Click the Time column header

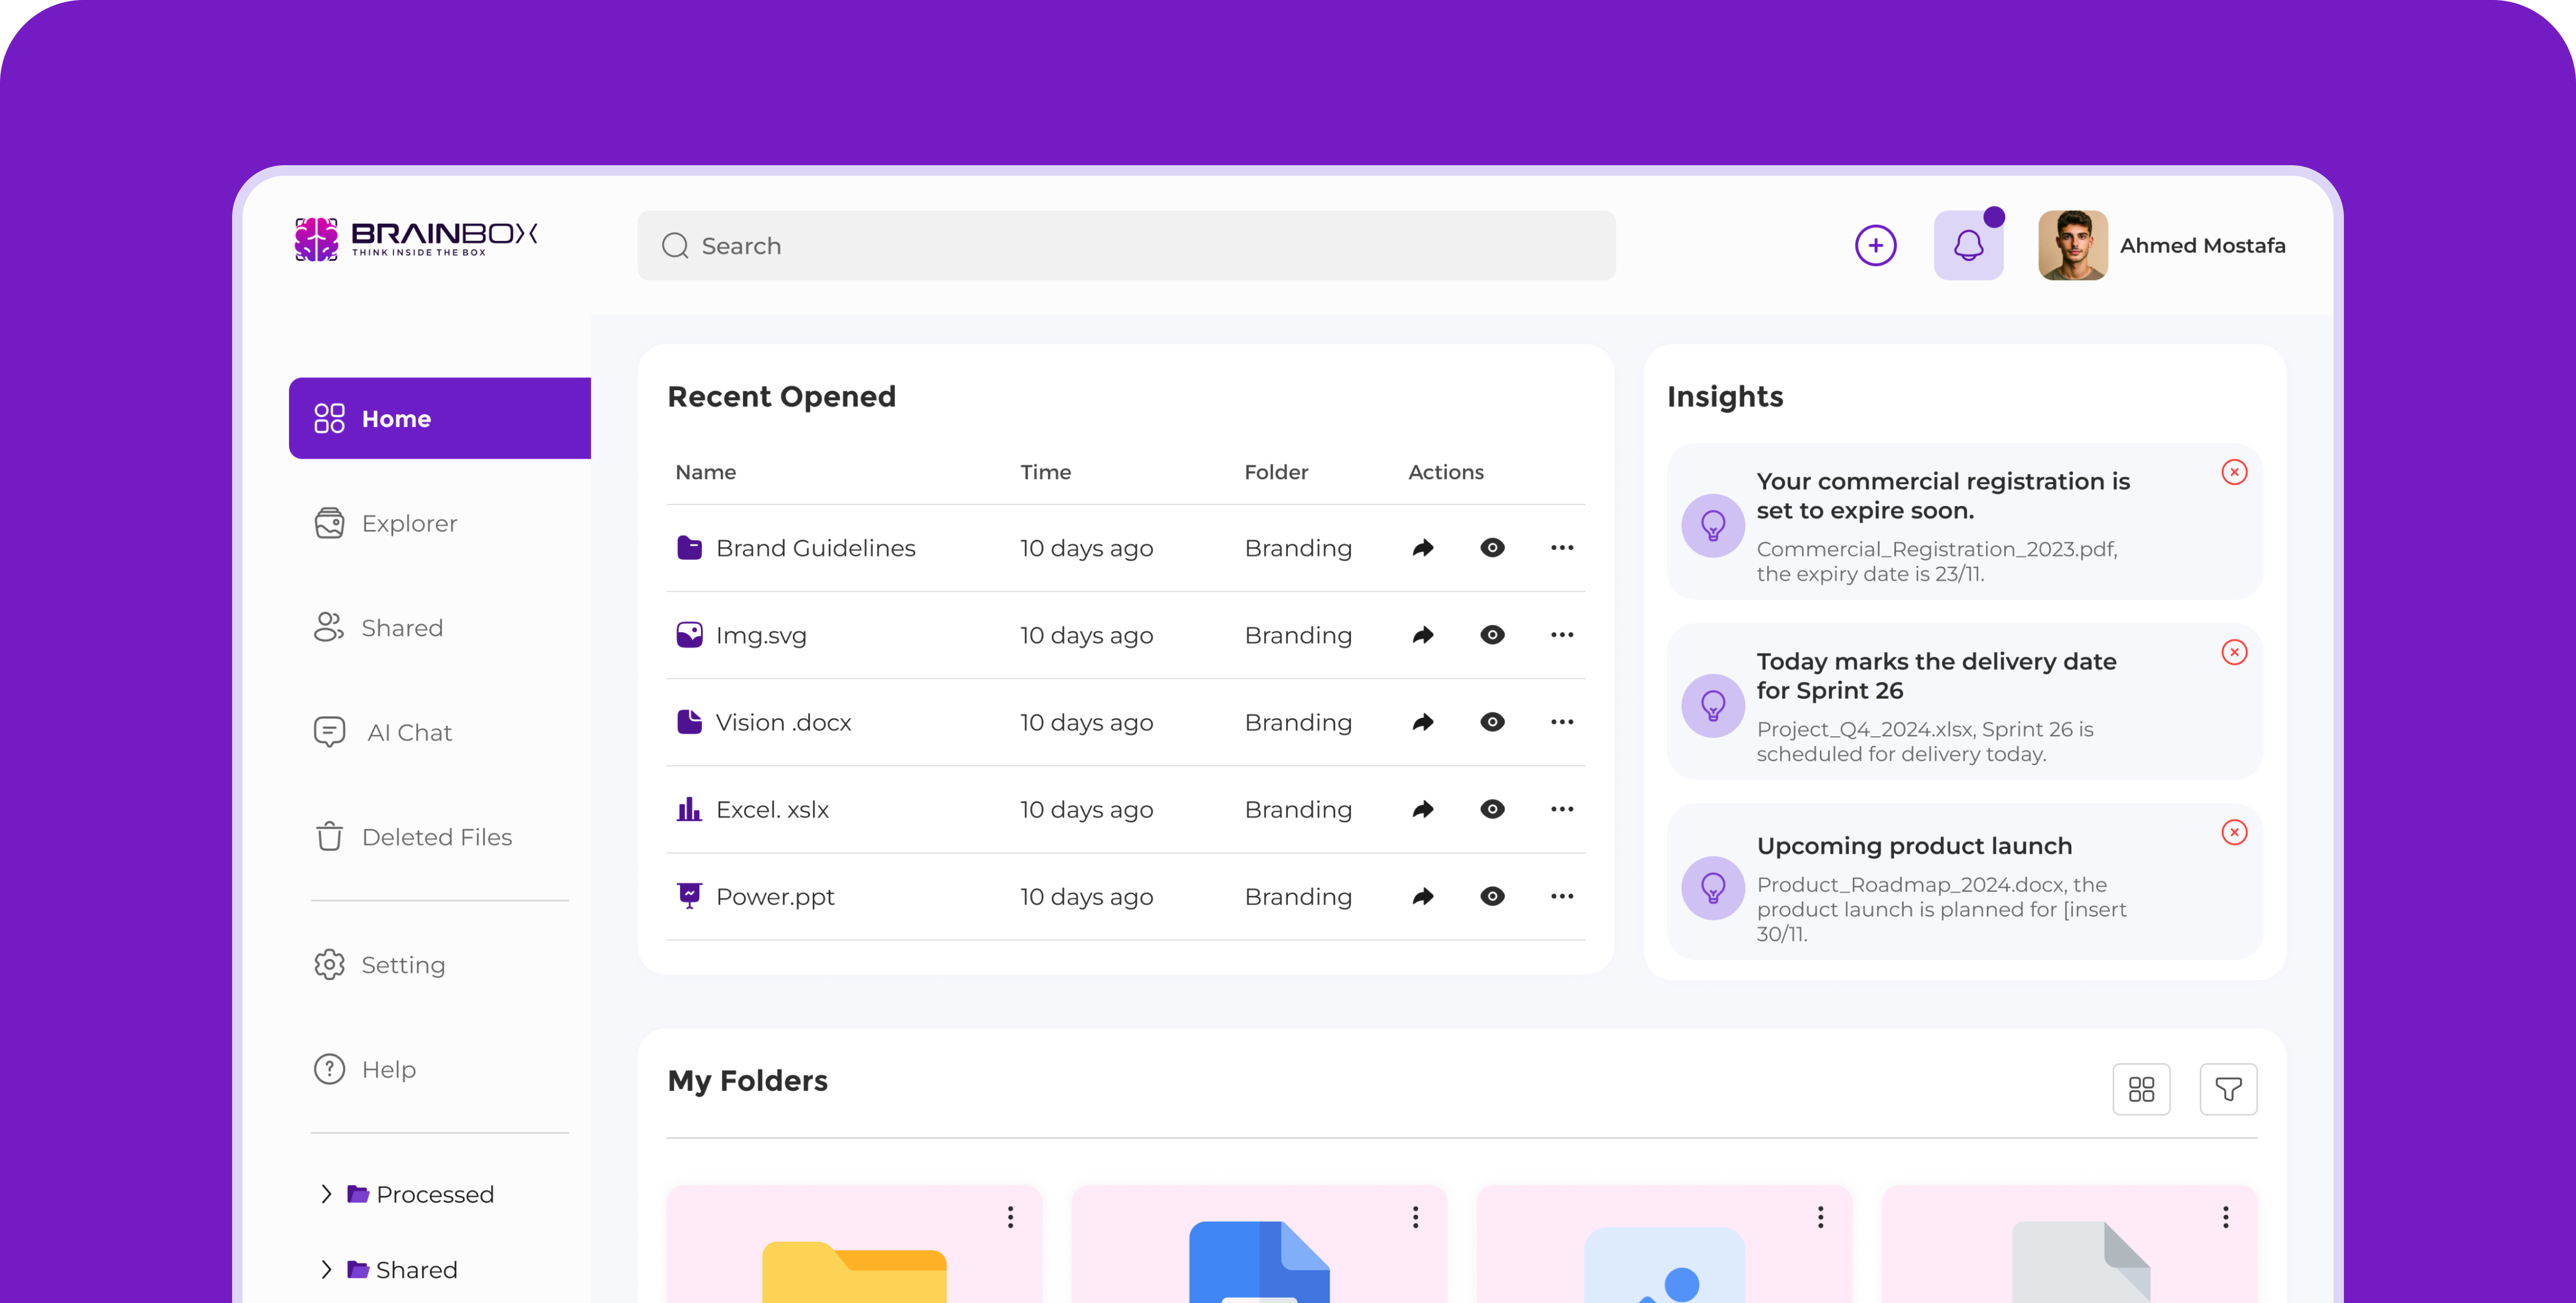click(x=1045, y=472)
